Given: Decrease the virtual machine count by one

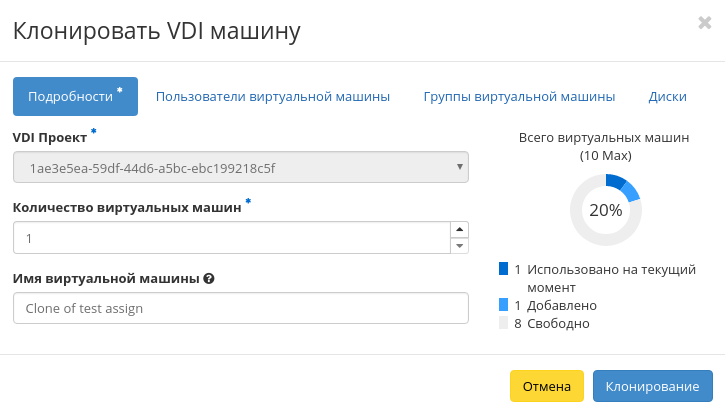Looking at the screenshot, I should (459, 246).
